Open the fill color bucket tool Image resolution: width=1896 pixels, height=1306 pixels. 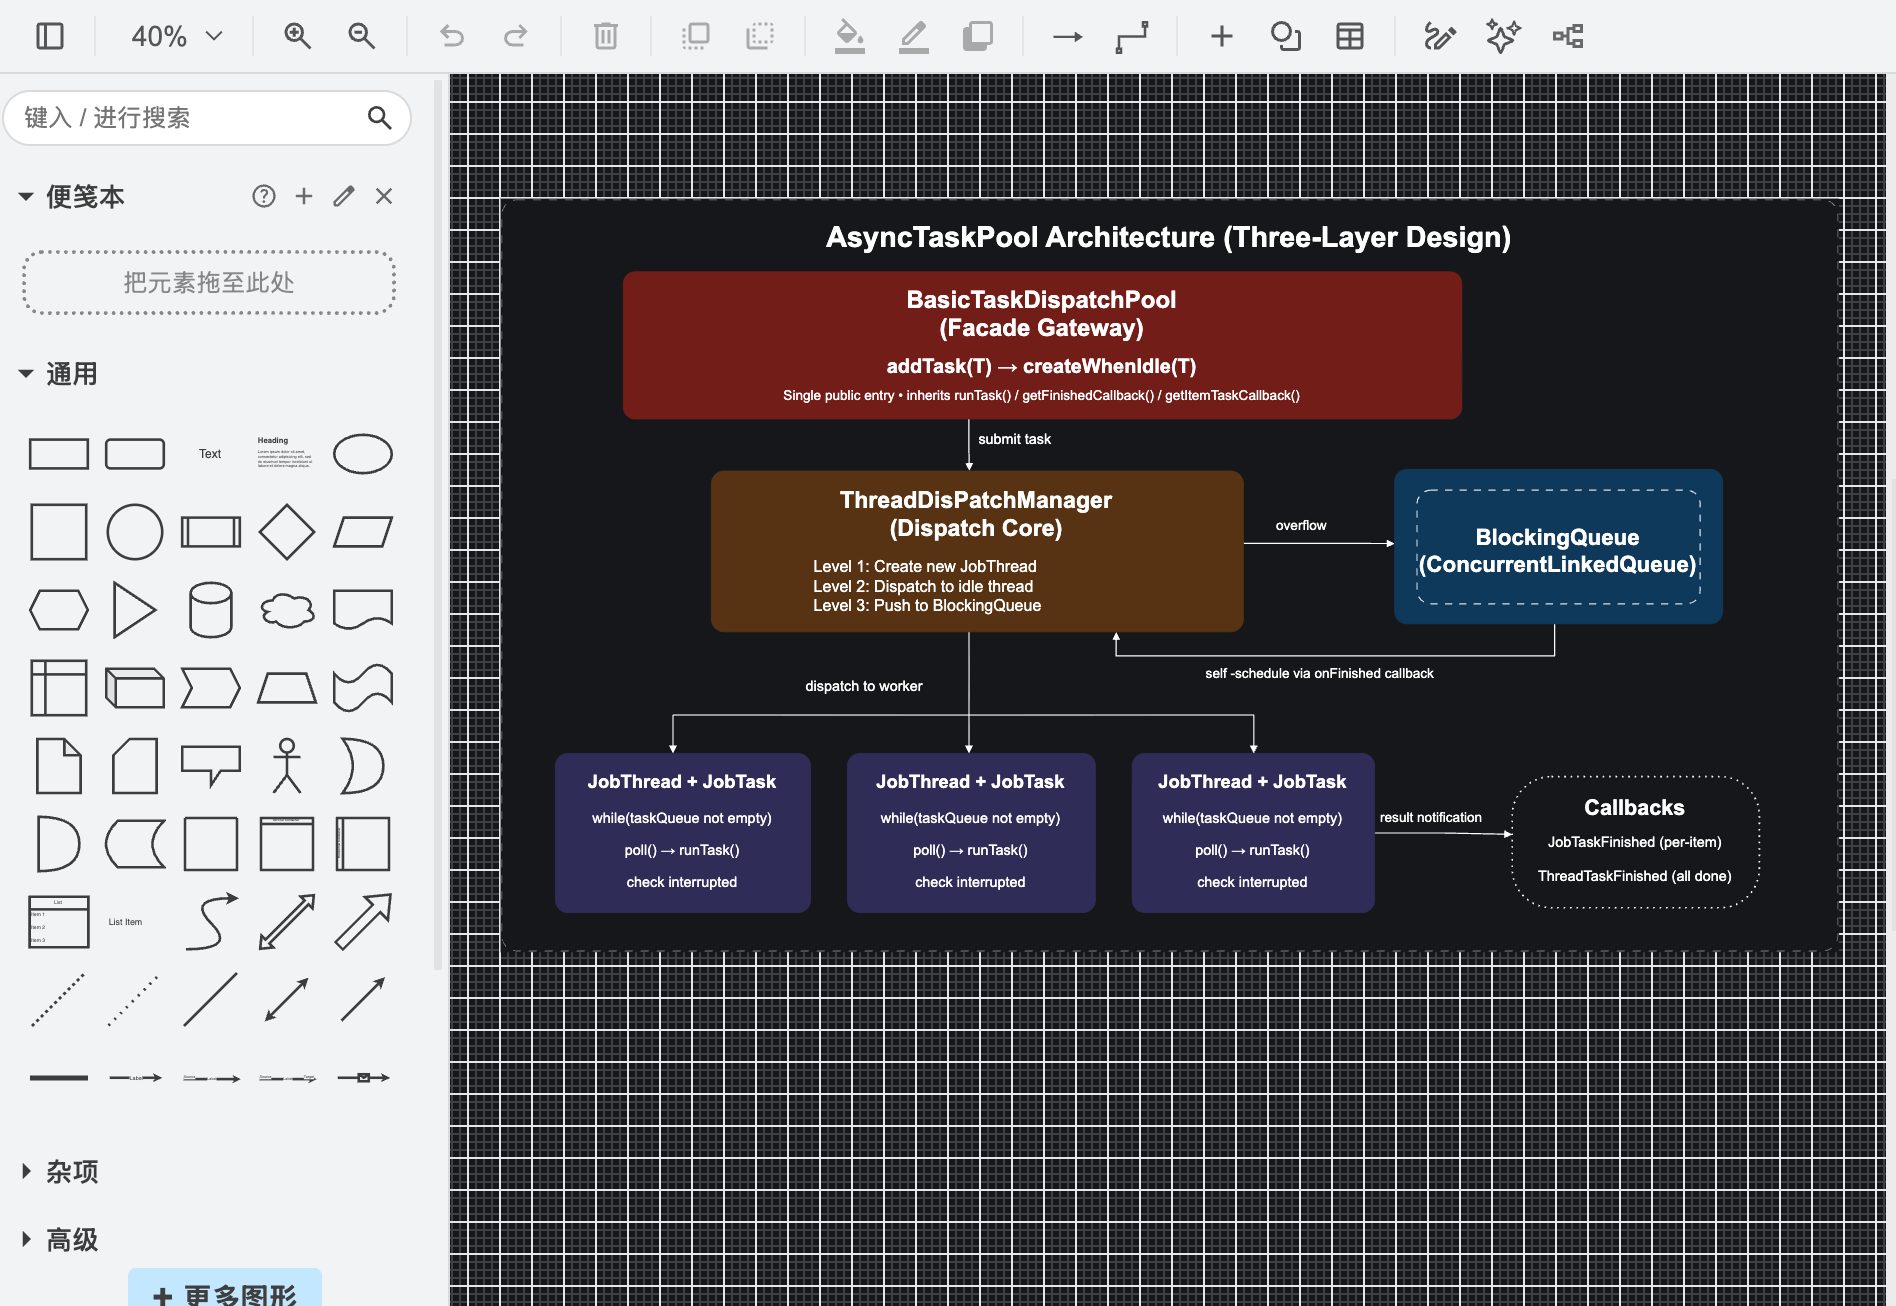(849, 37)
